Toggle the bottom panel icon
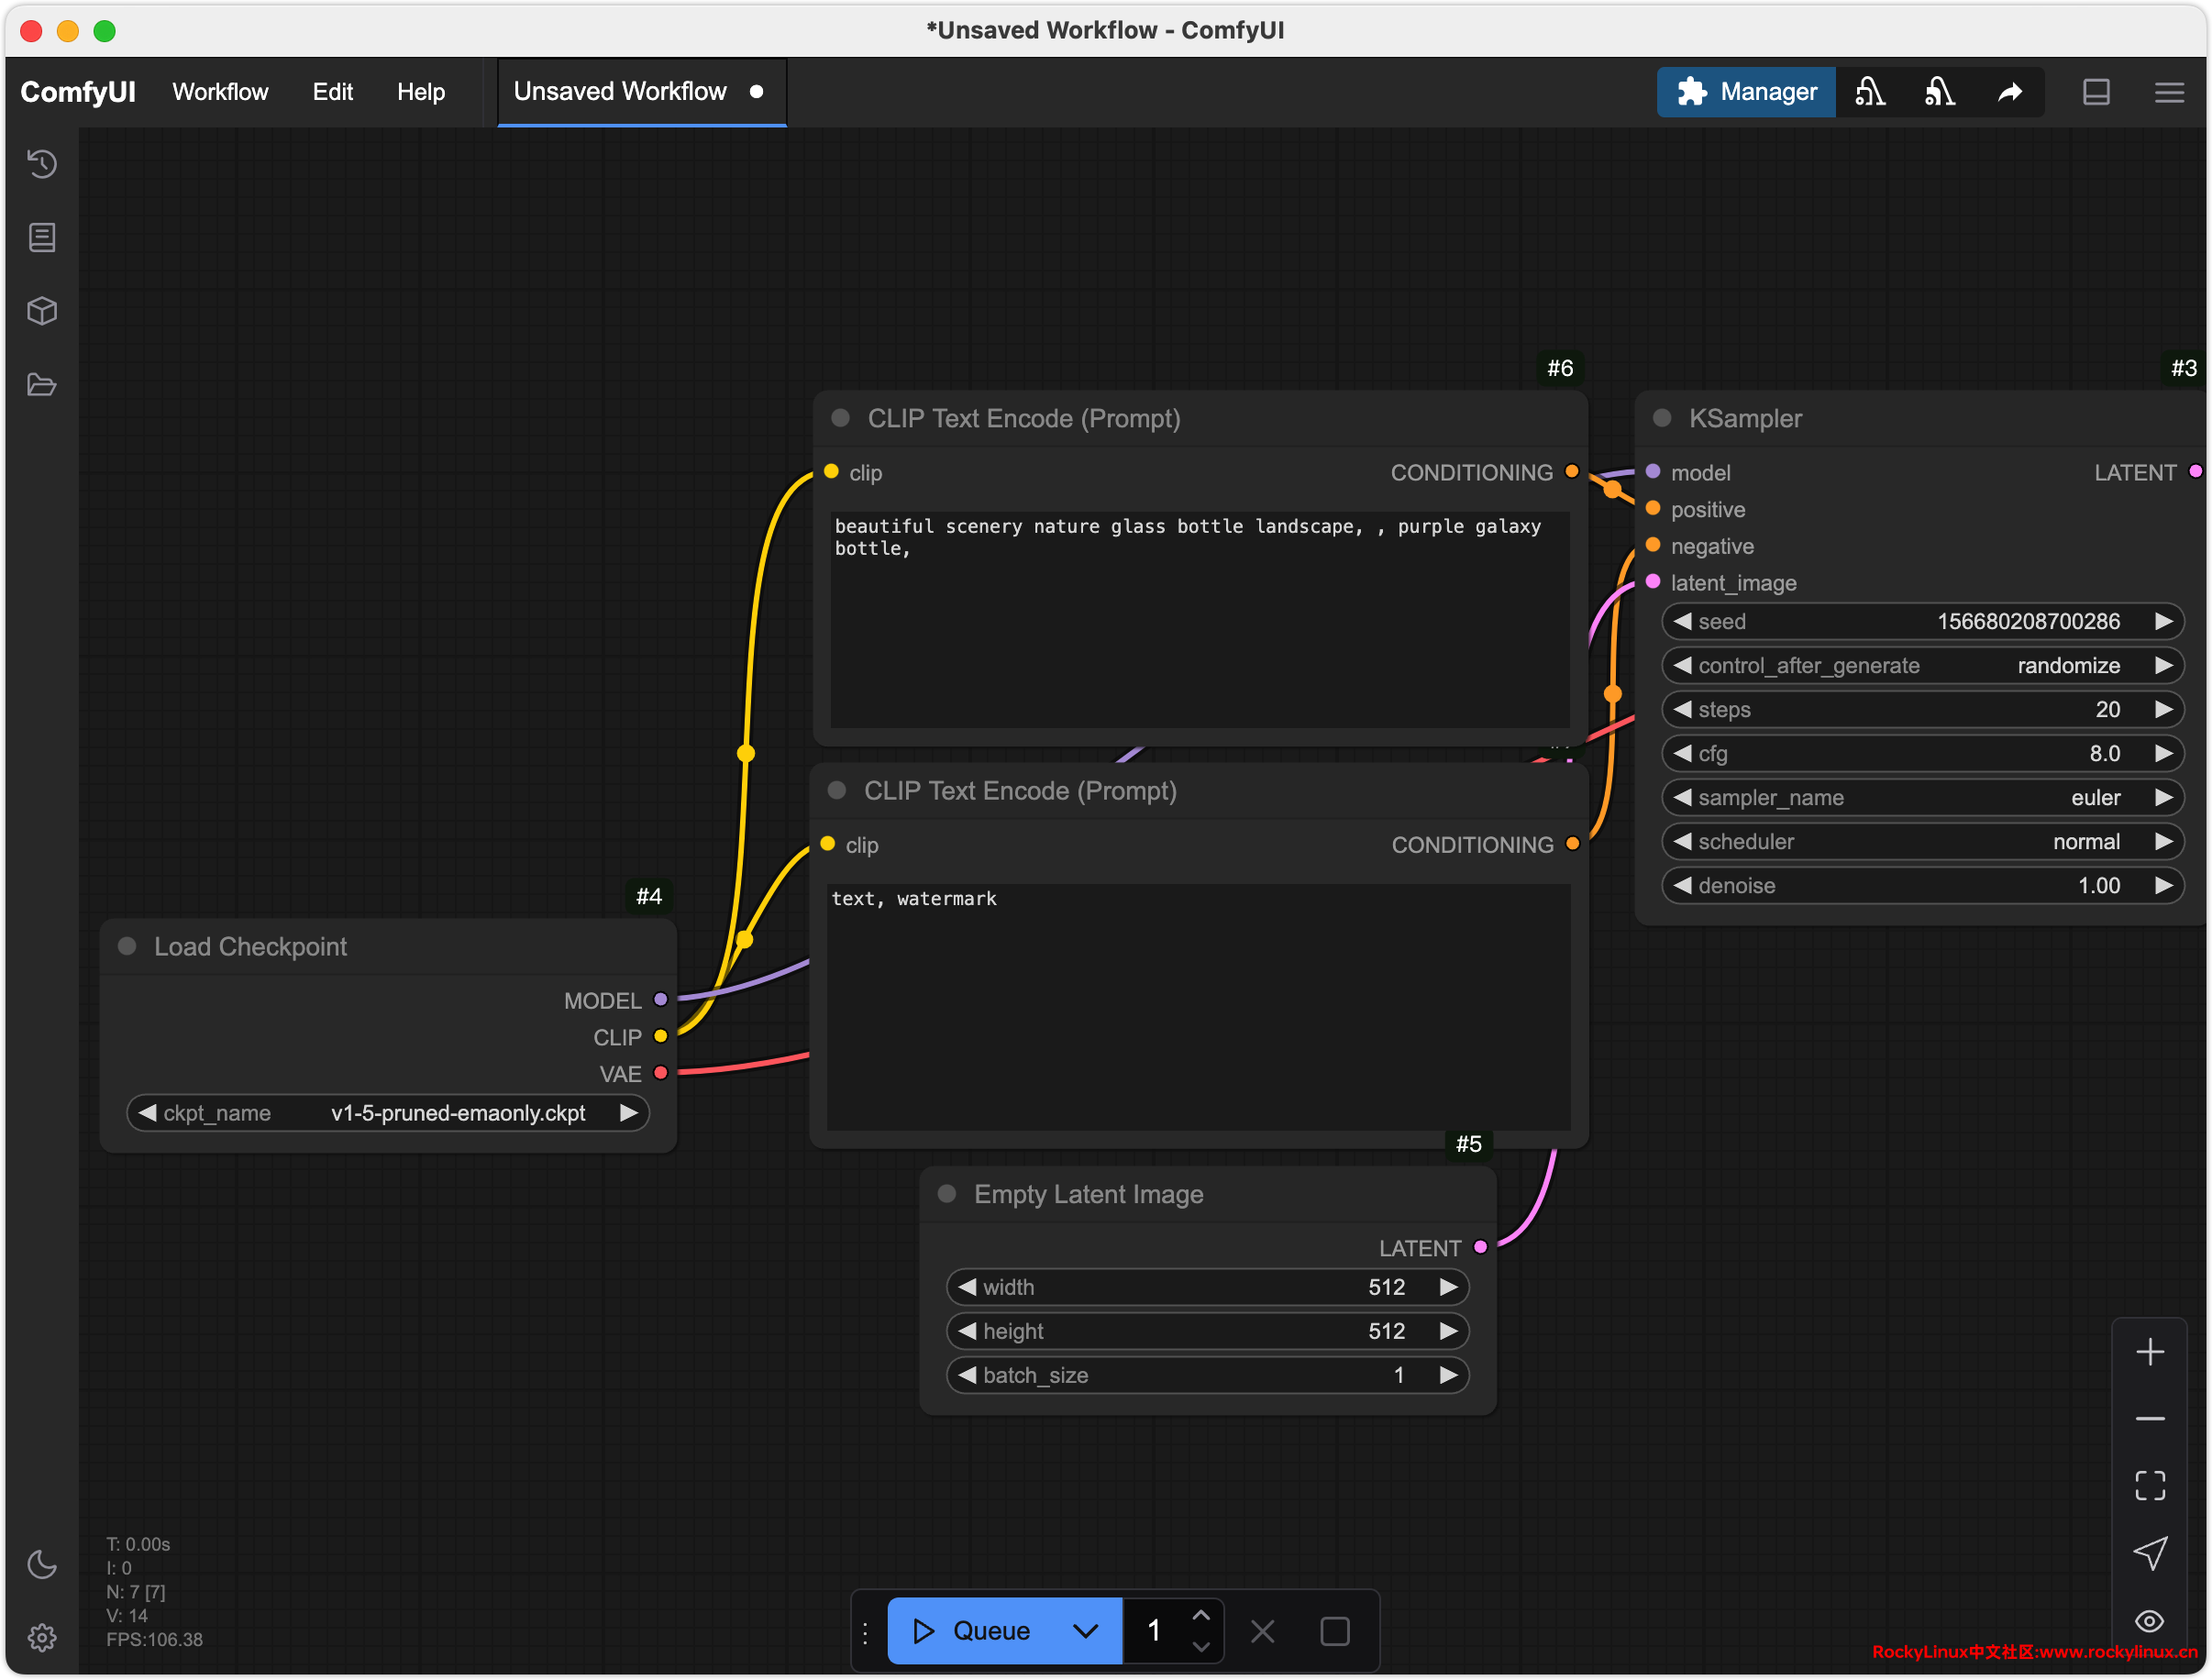 pyautogui.click(x=2096, y=92)
